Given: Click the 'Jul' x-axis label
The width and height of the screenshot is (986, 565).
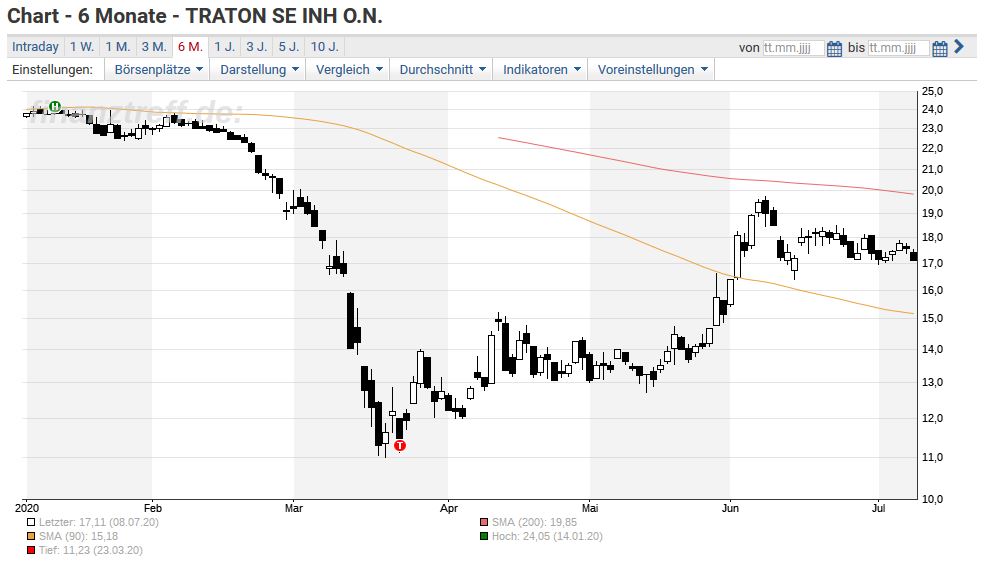Looking at the screenshot, I should pyautogui.click(x=878, y=508).
